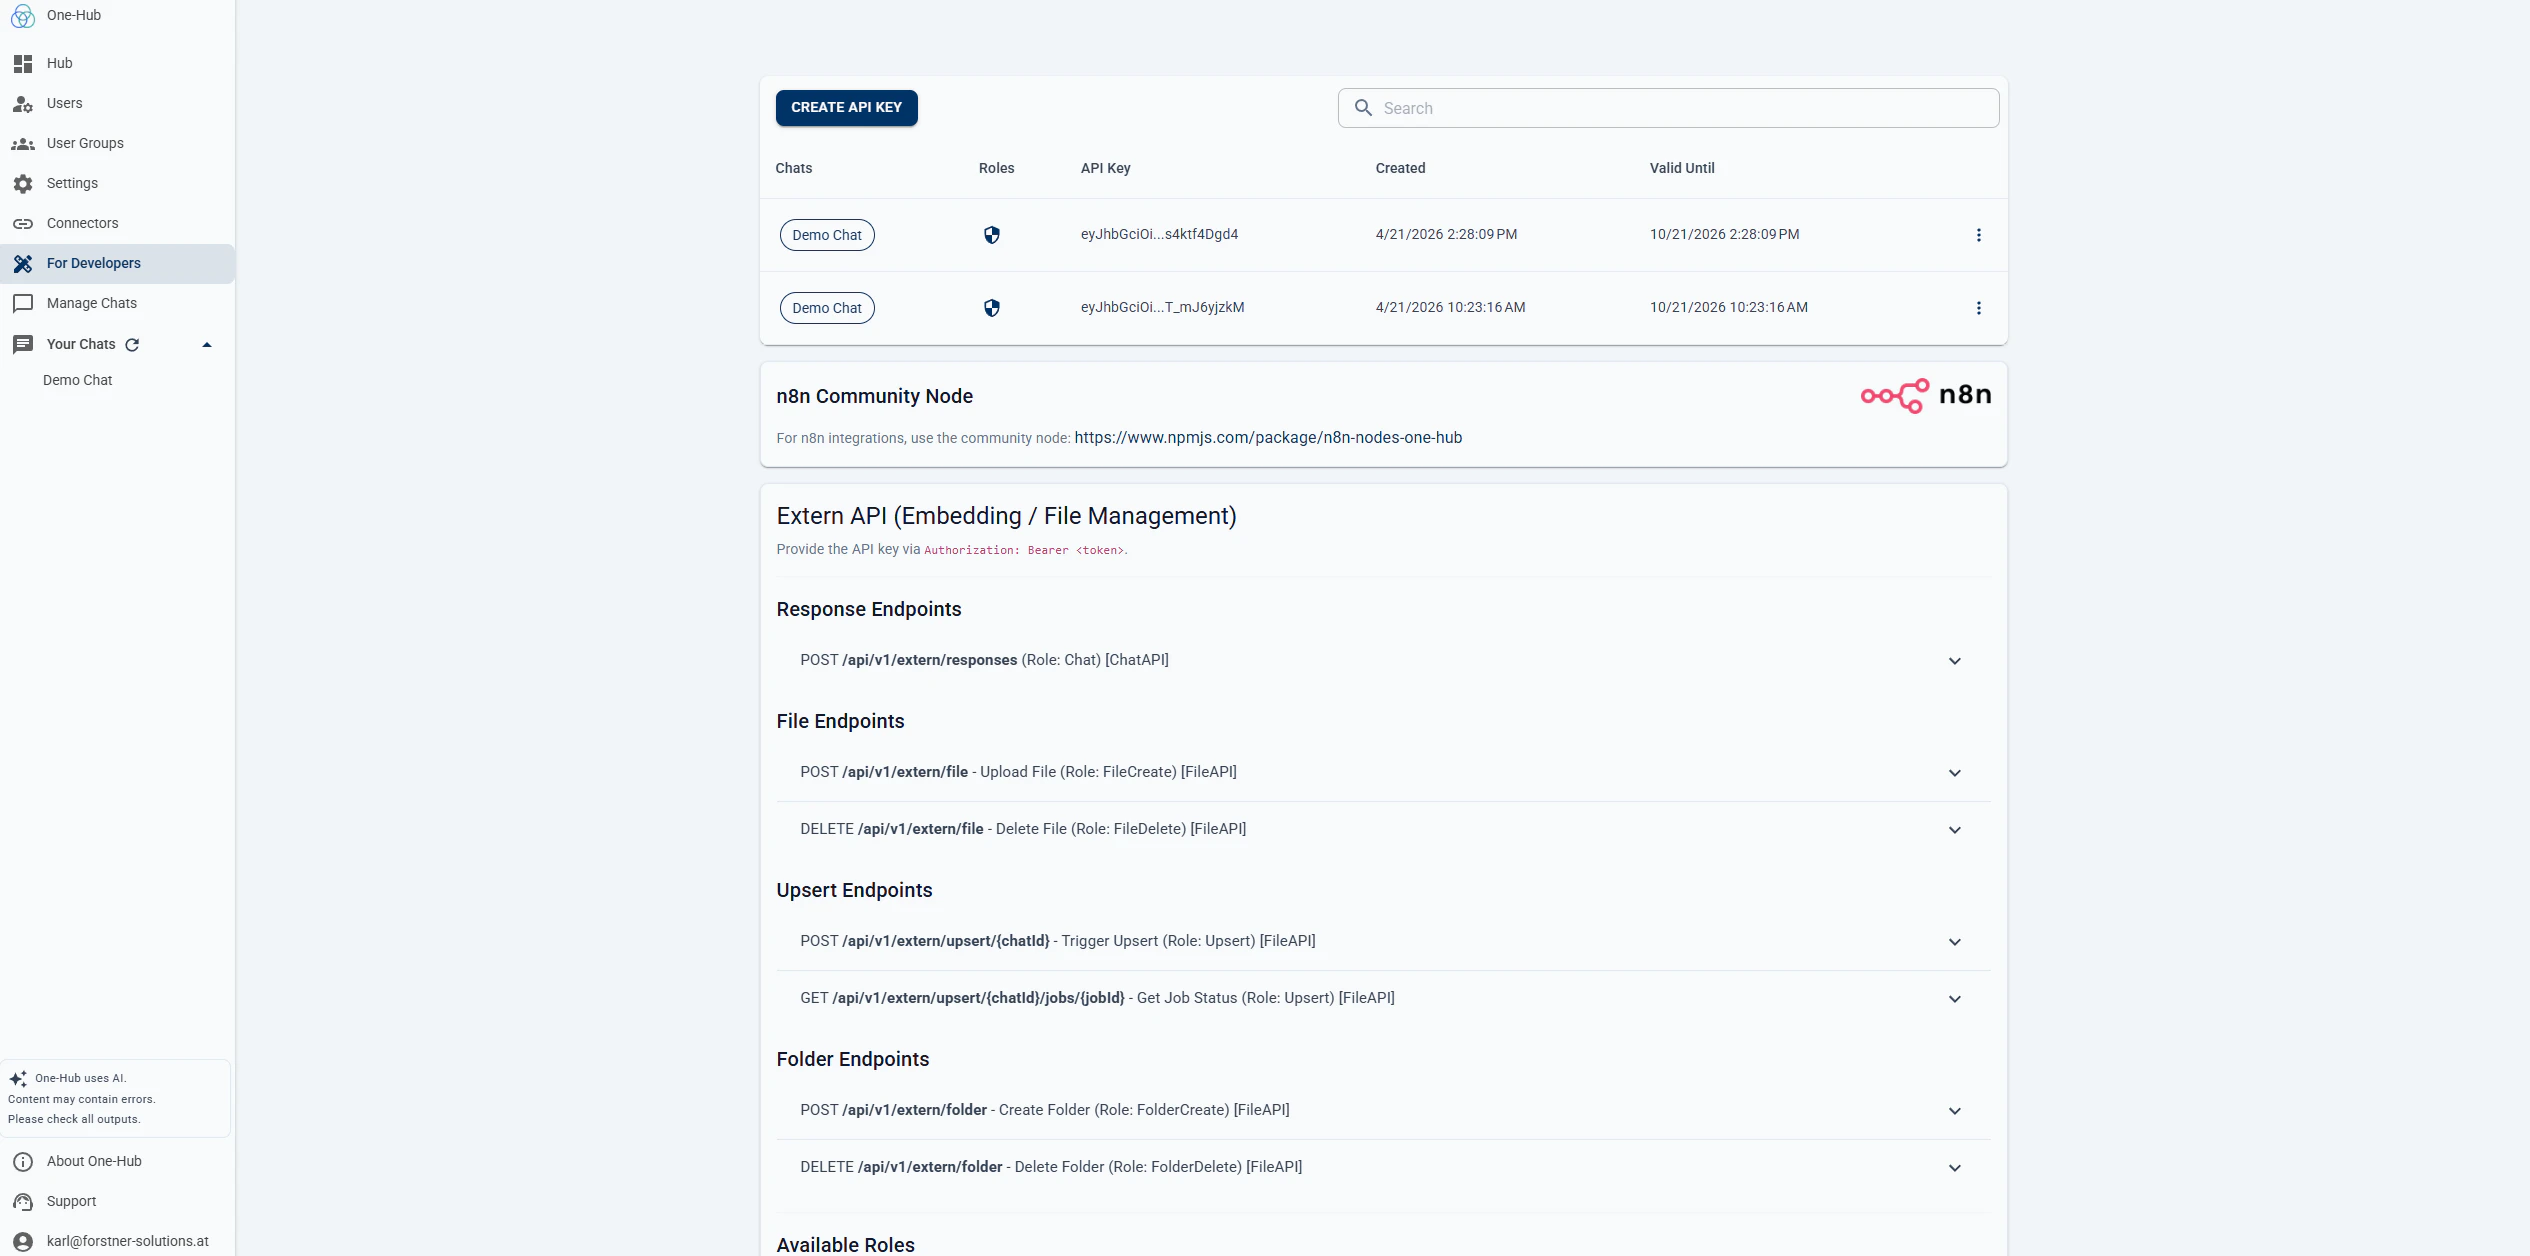This screenshot has height=1256, width=2530.
Task: Click karl@forstner-solutions.at account
Action: [x=118, y=1241]
